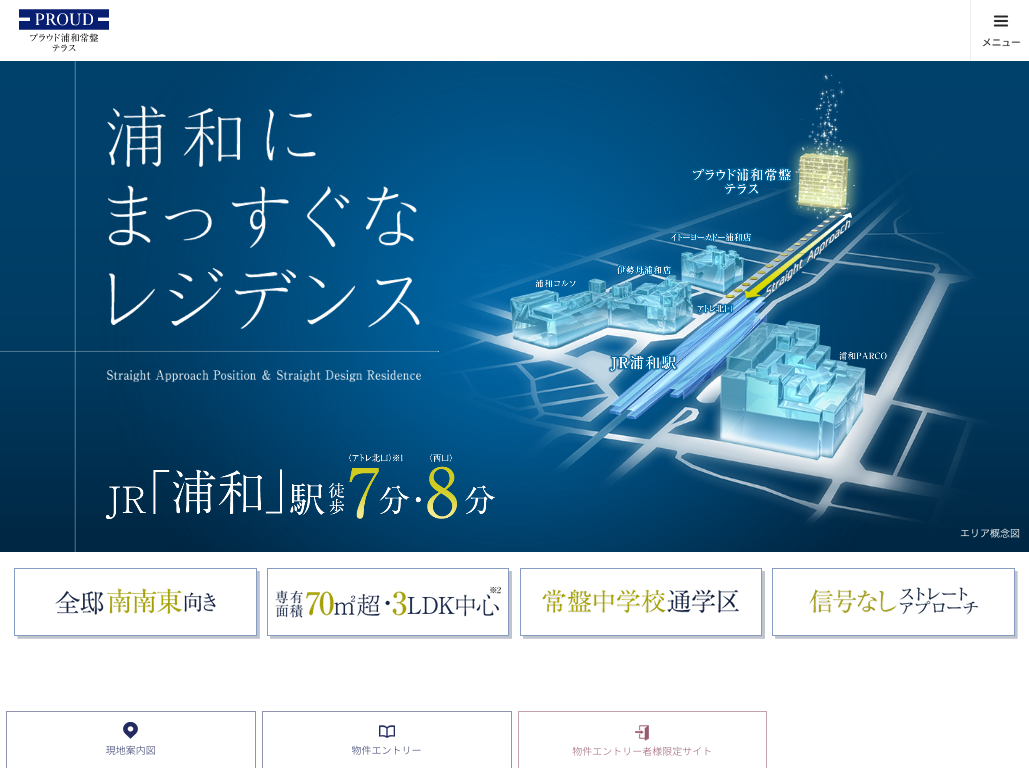Click the Straight Approach Position tagline text

coord(263,376)
